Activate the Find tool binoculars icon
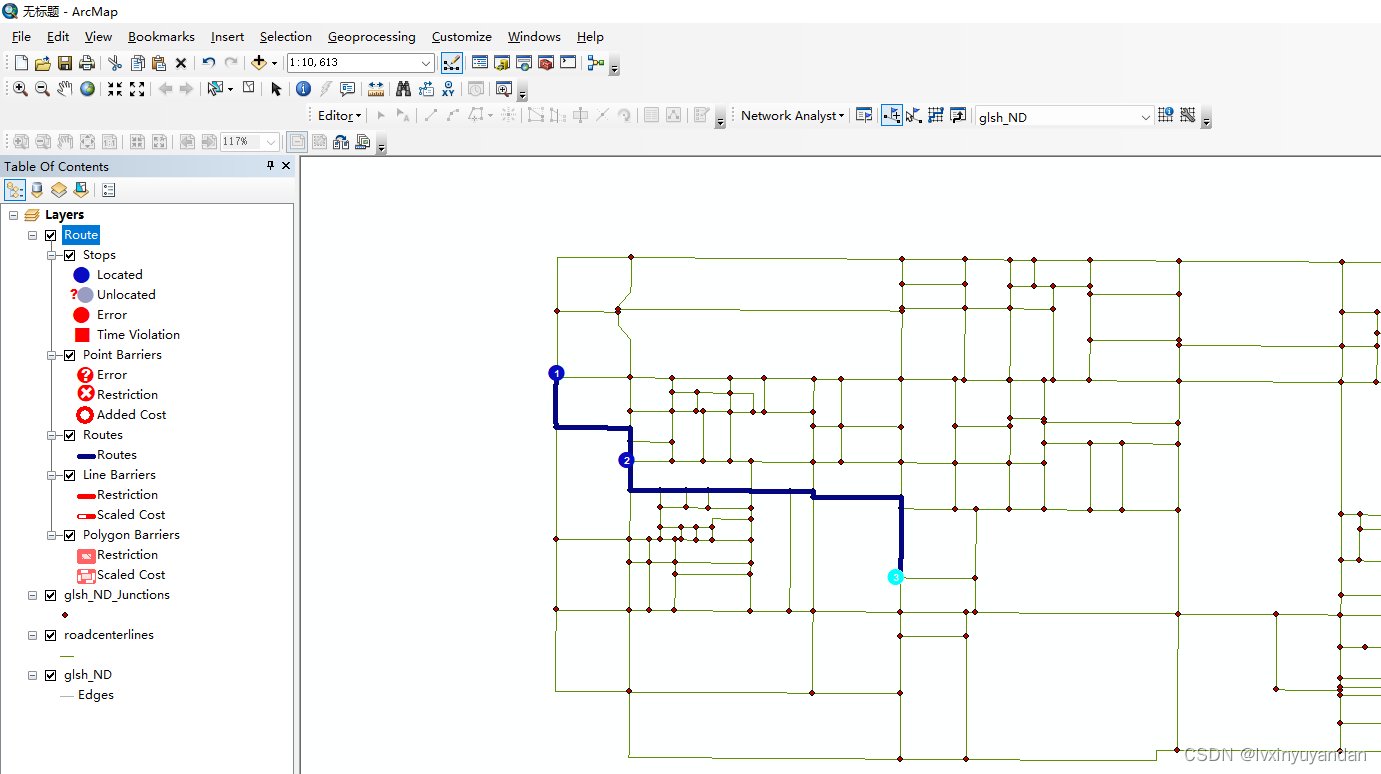The height and width of the screenshot is (774, 1381). tap(402, 89)
